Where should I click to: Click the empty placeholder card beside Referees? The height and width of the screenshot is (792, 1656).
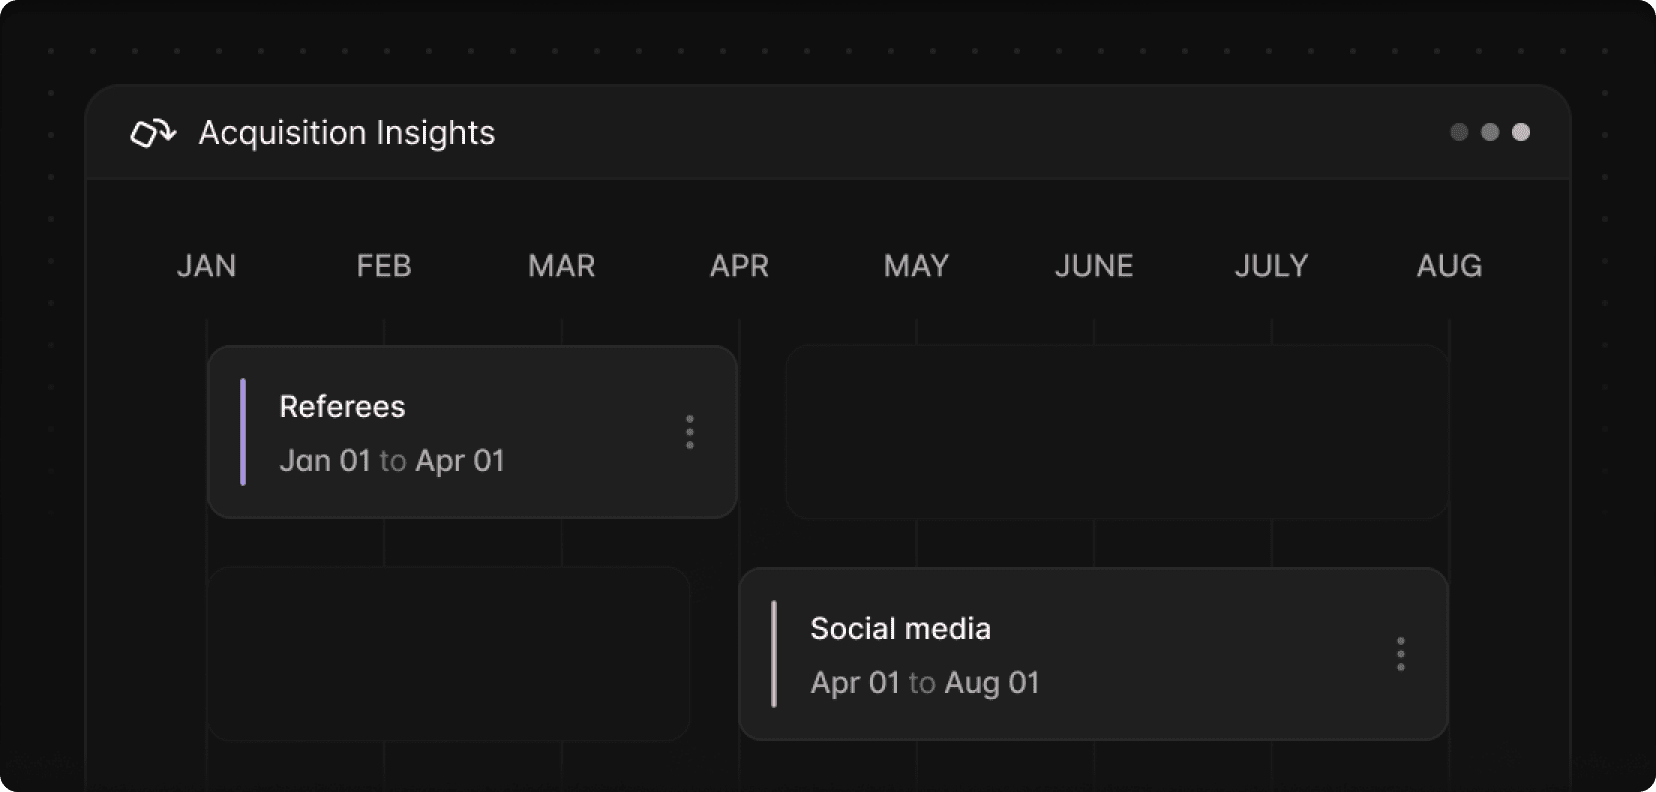[1117, 432]
